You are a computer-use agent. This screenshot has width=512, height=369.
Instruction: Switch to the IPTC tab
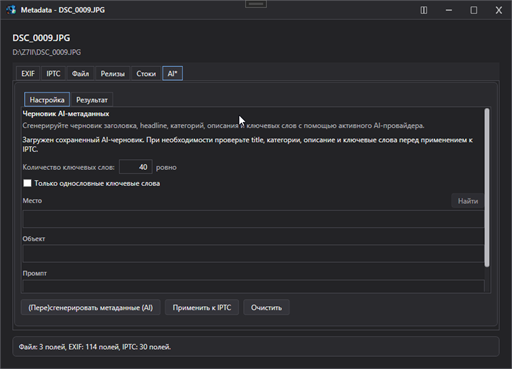(x=53, y=74)
